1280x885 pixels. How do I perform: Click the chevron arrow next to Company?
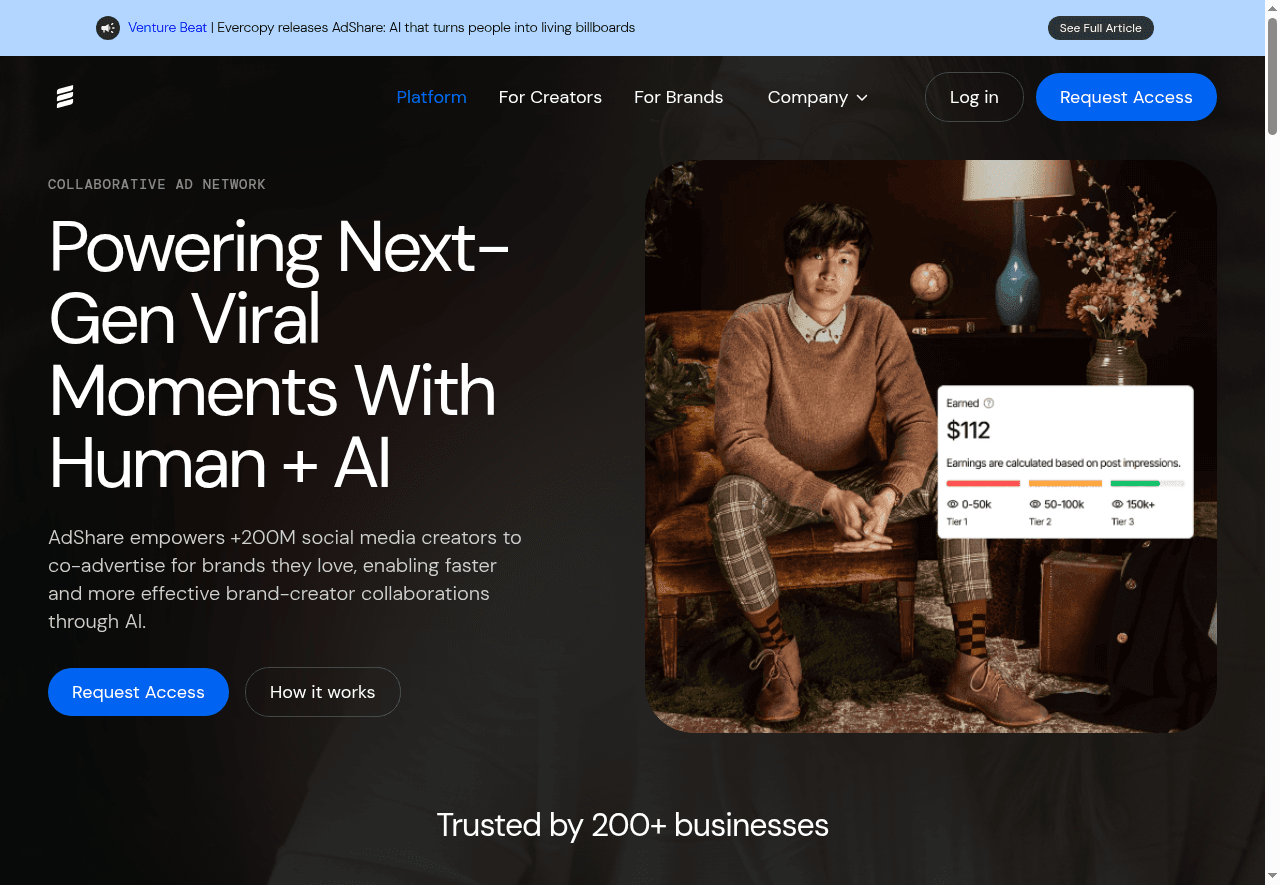862,98
